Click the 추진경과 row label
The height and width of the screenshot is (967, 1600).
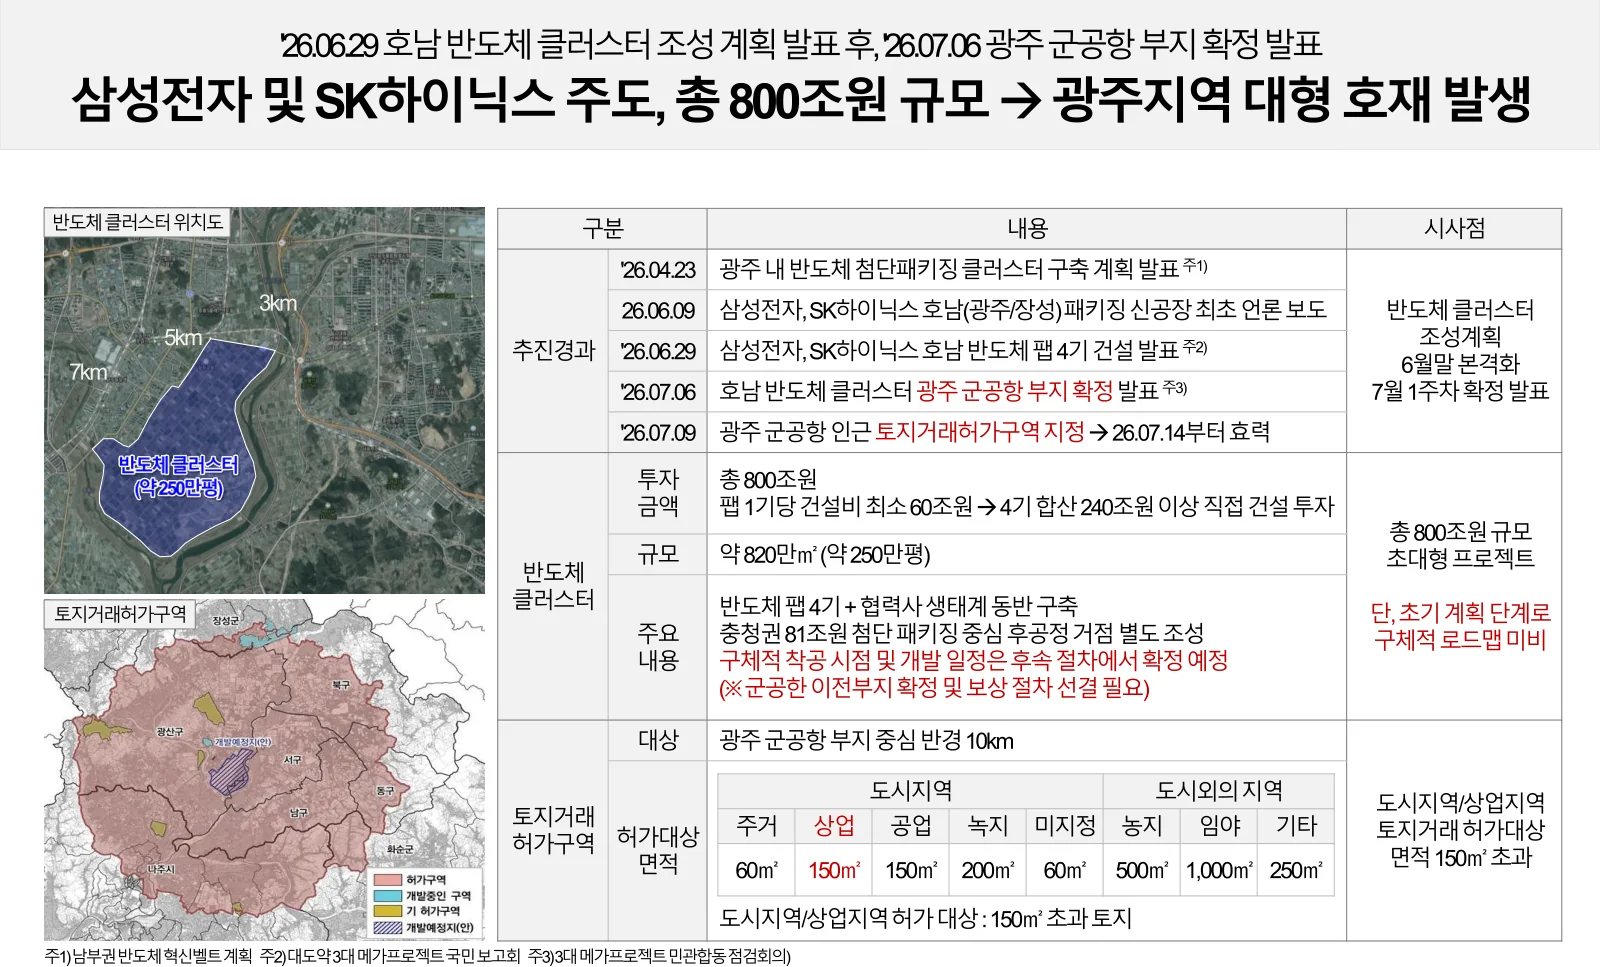553,350
